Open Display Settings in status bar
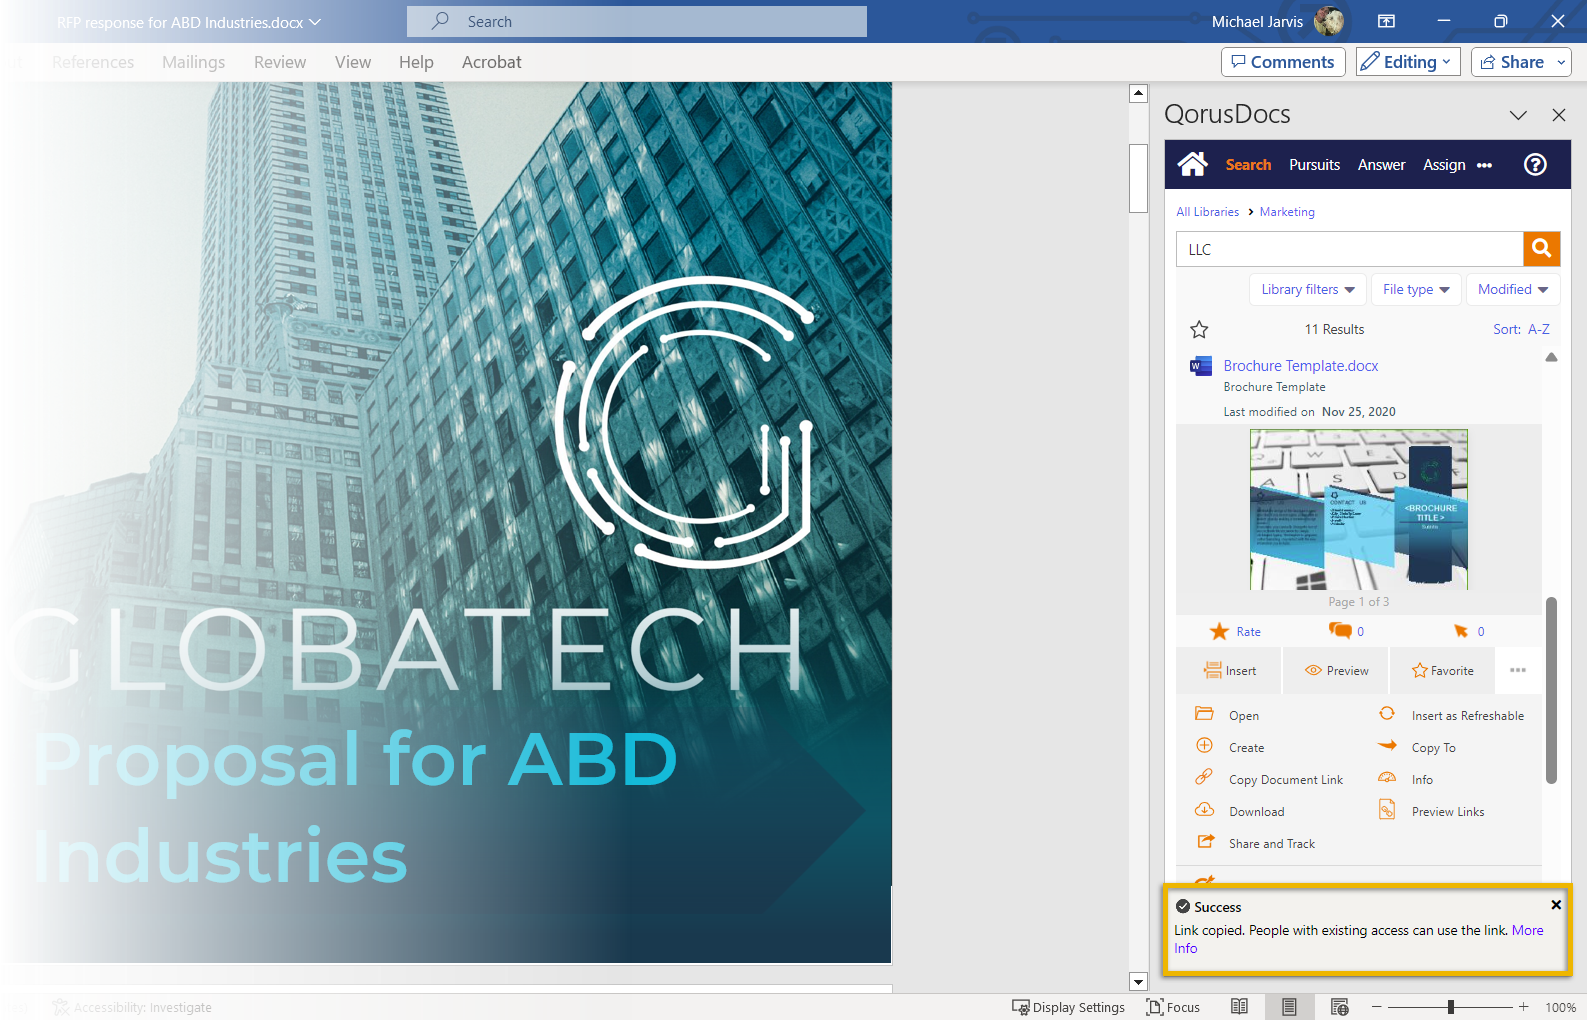The width and height of the screenshot is (1587, 1020). 1068,1007
